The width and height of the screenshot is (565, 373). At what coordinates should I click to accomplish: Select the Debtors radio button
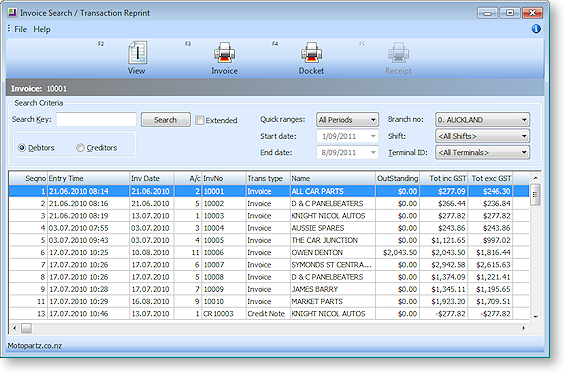click(22, 148)
